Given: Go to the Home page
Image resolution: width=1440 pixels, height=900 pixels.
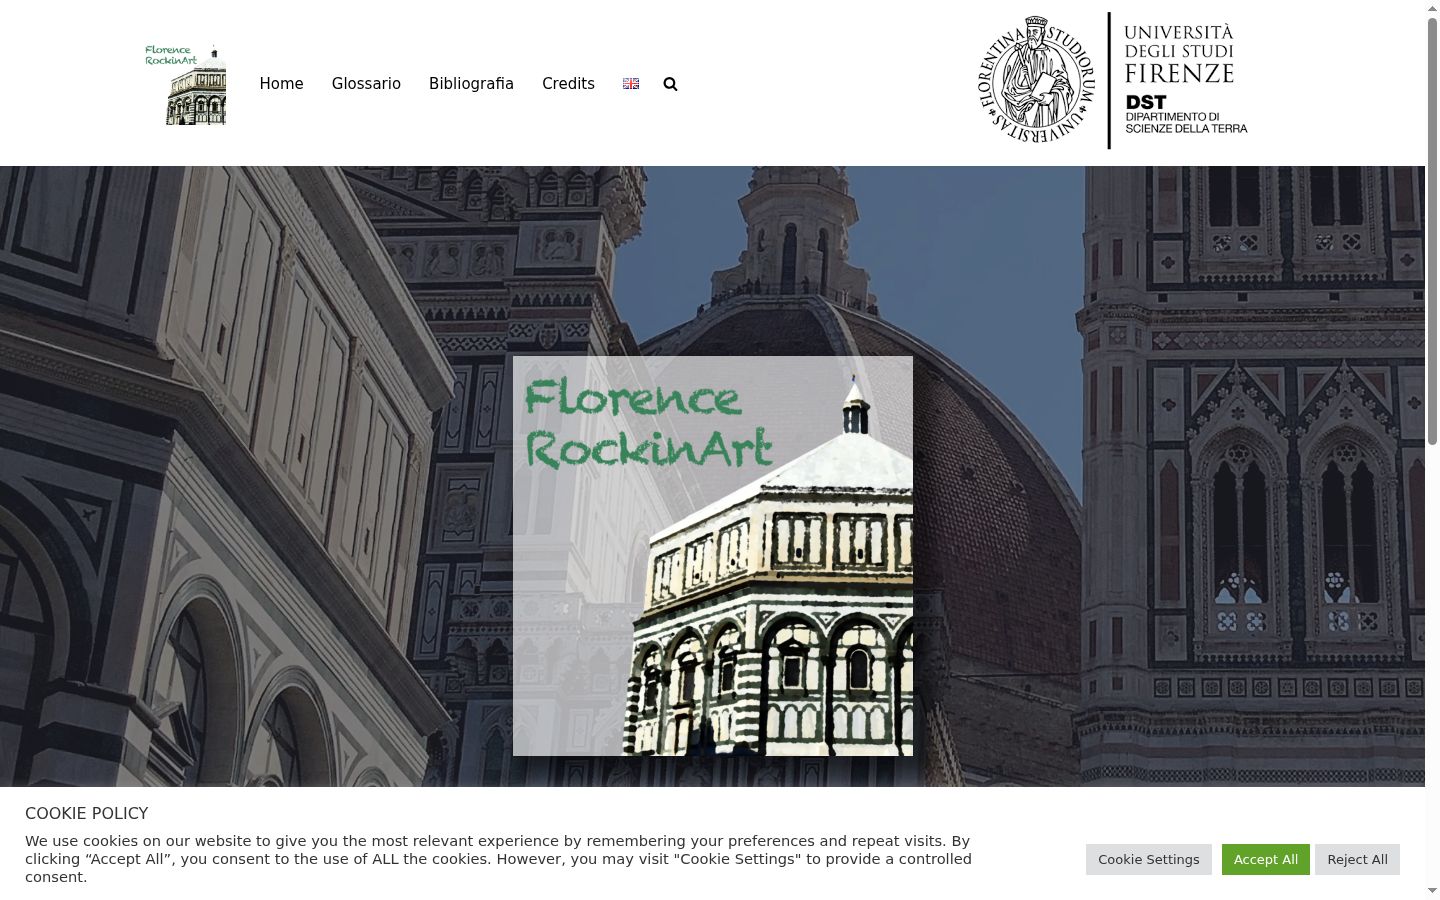Looking at the screenshot, I should pos(281,84).
